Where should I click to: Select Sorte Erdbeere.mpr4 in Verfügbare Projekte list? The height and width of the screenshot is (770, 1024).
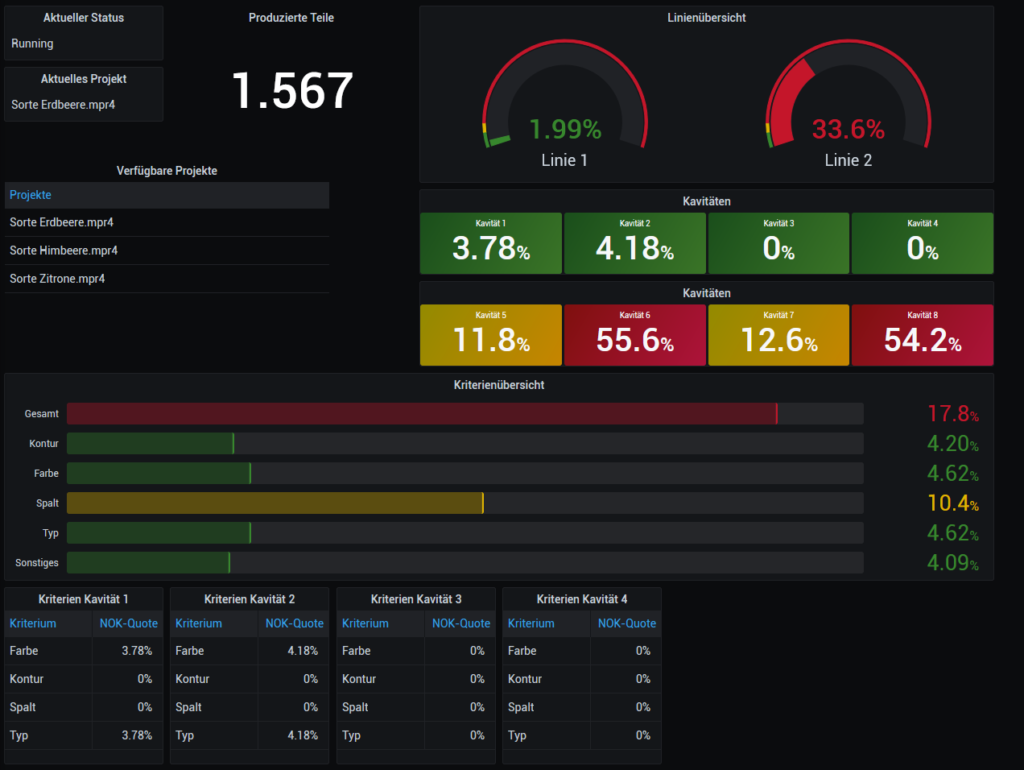coord(167,223)
